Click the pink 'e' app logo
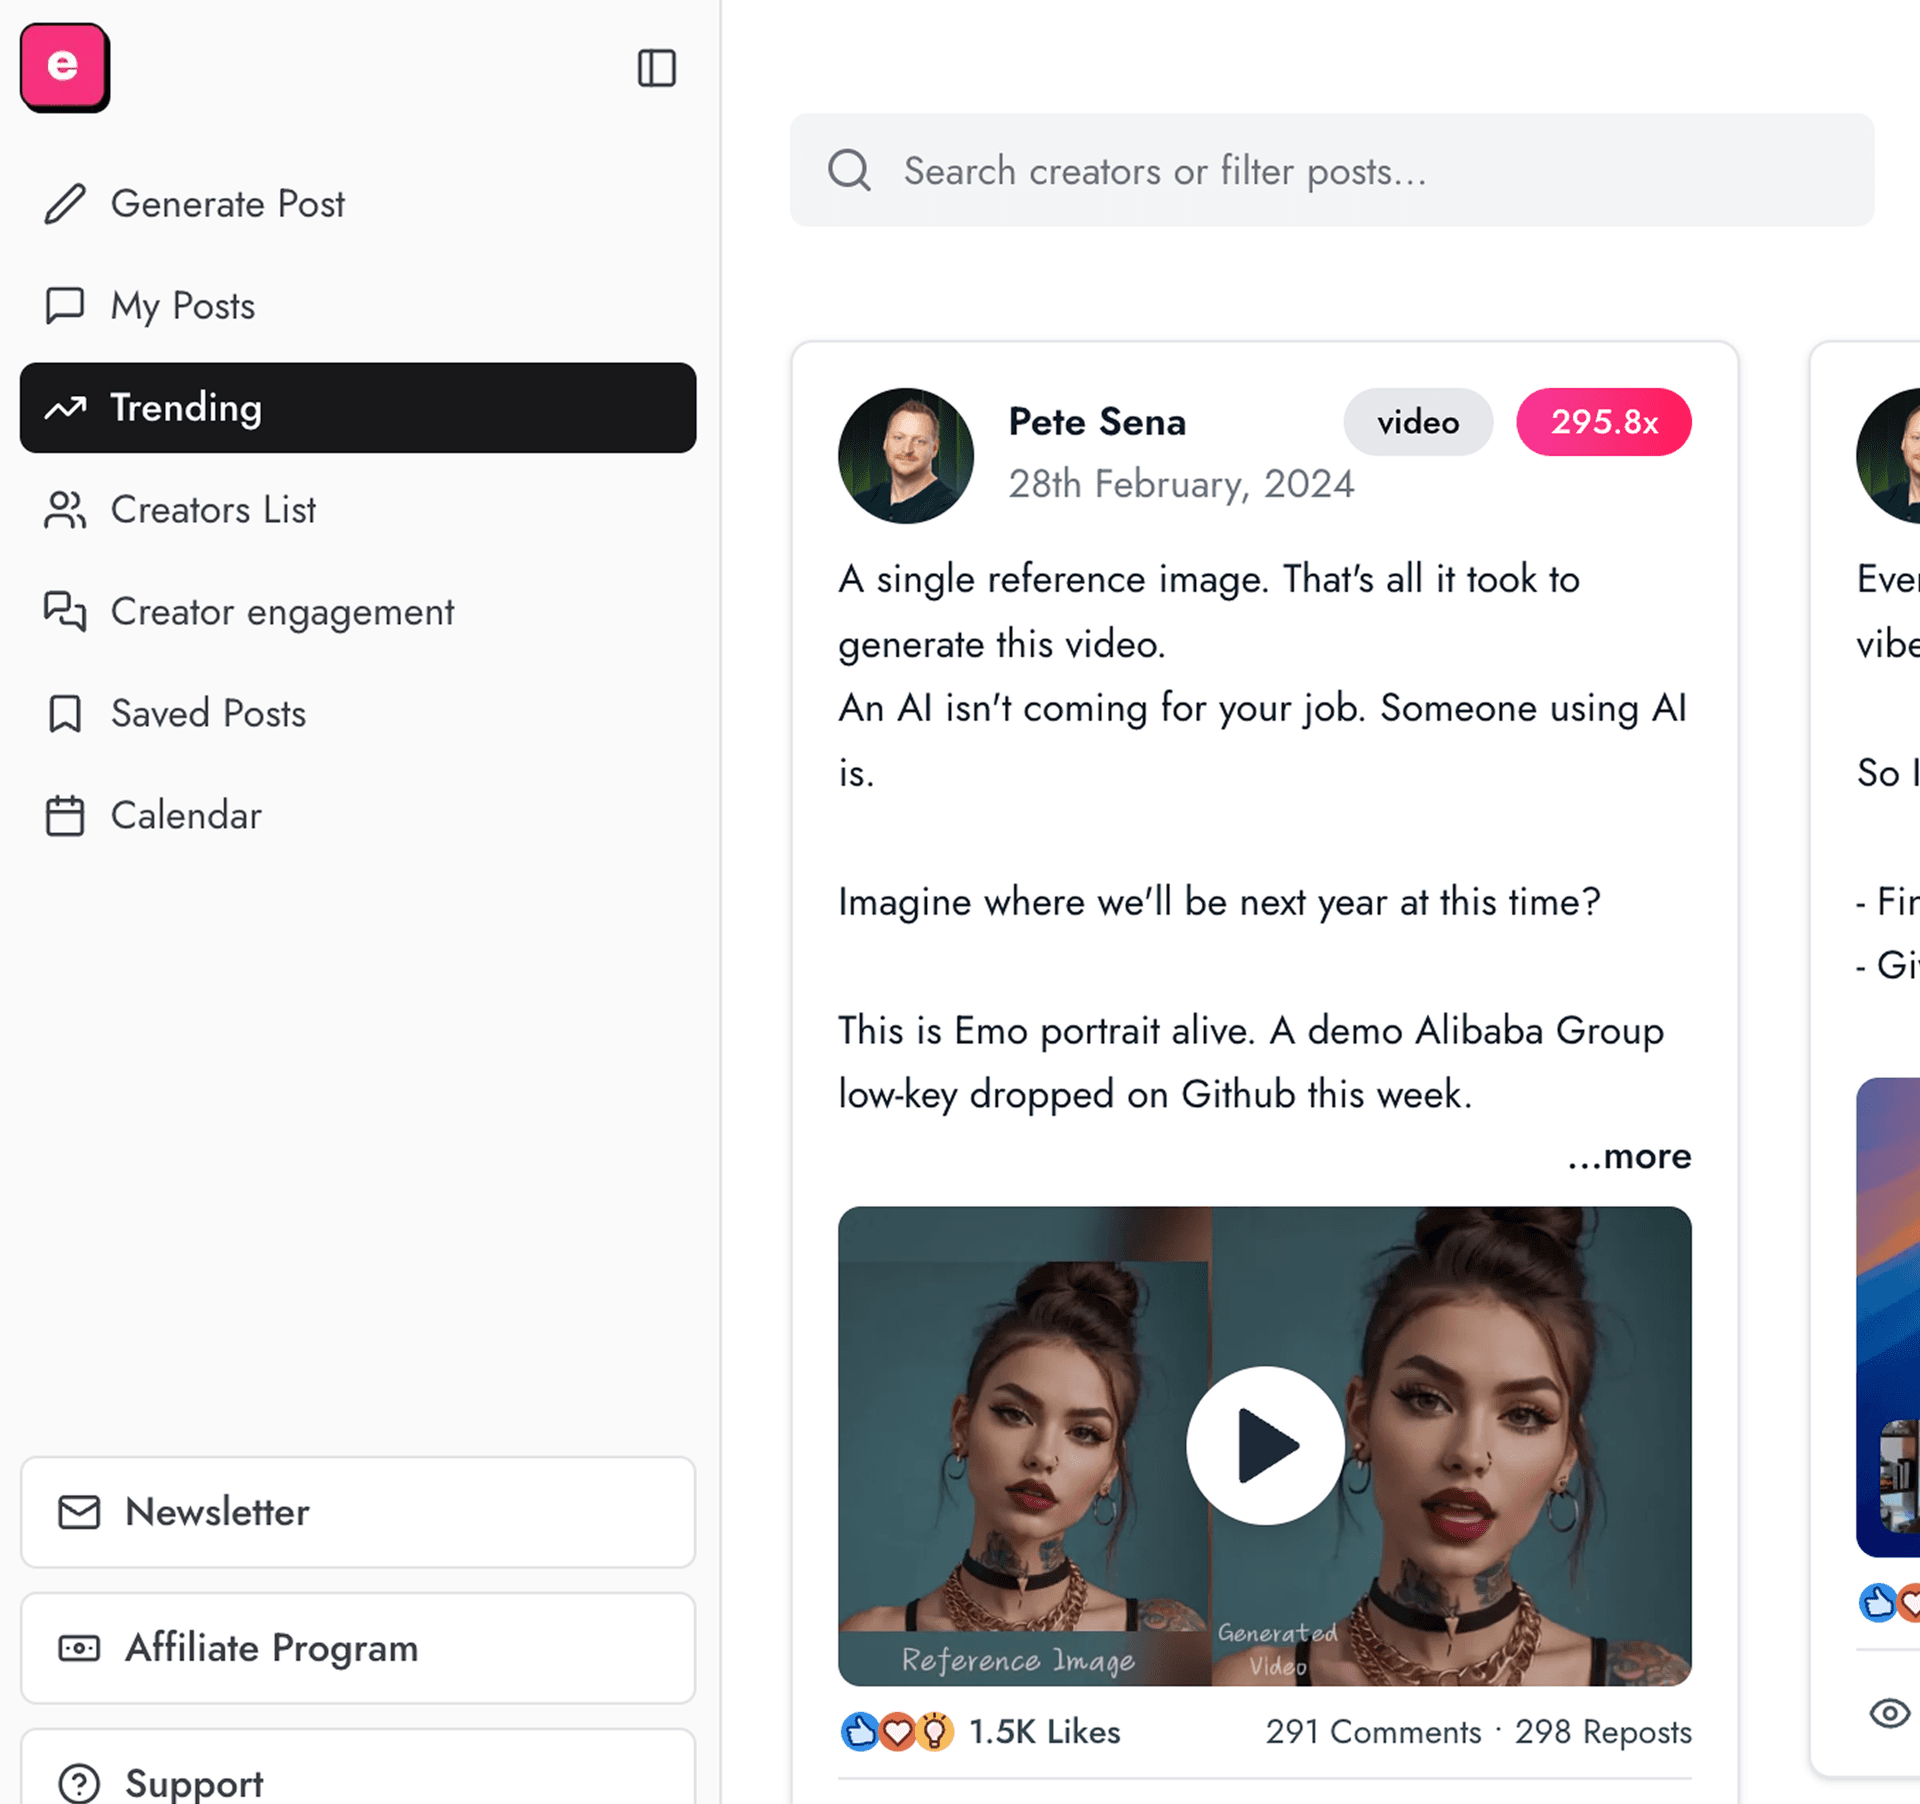Screen dimensions: 1920x1804 [x=64, y=67]
